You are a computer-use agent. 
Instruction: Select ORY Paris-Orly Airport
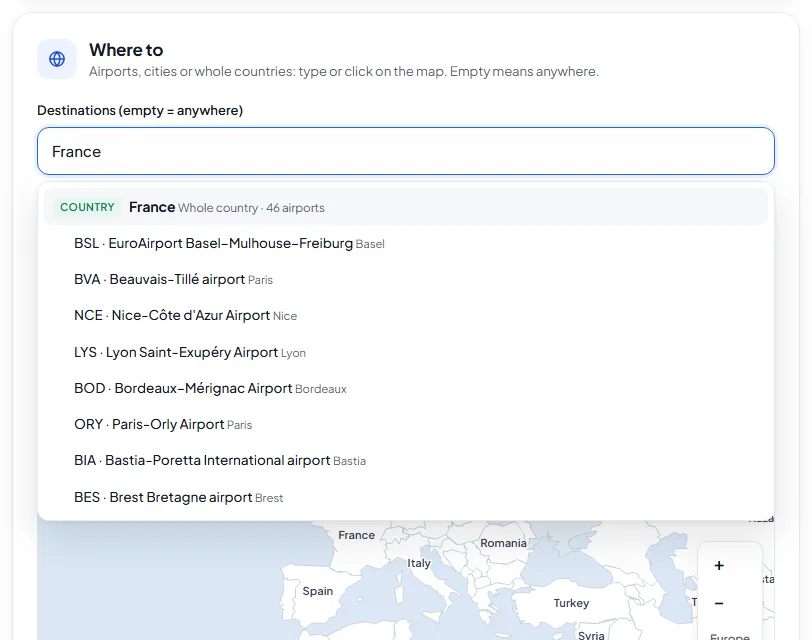click(x=406, y=425)
